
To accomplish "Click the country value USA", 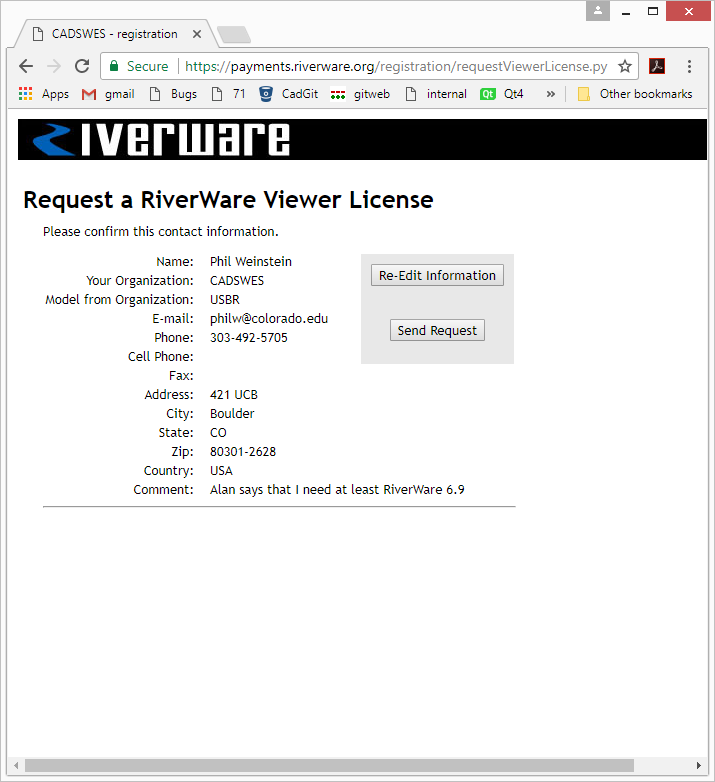I will (221, 470).
